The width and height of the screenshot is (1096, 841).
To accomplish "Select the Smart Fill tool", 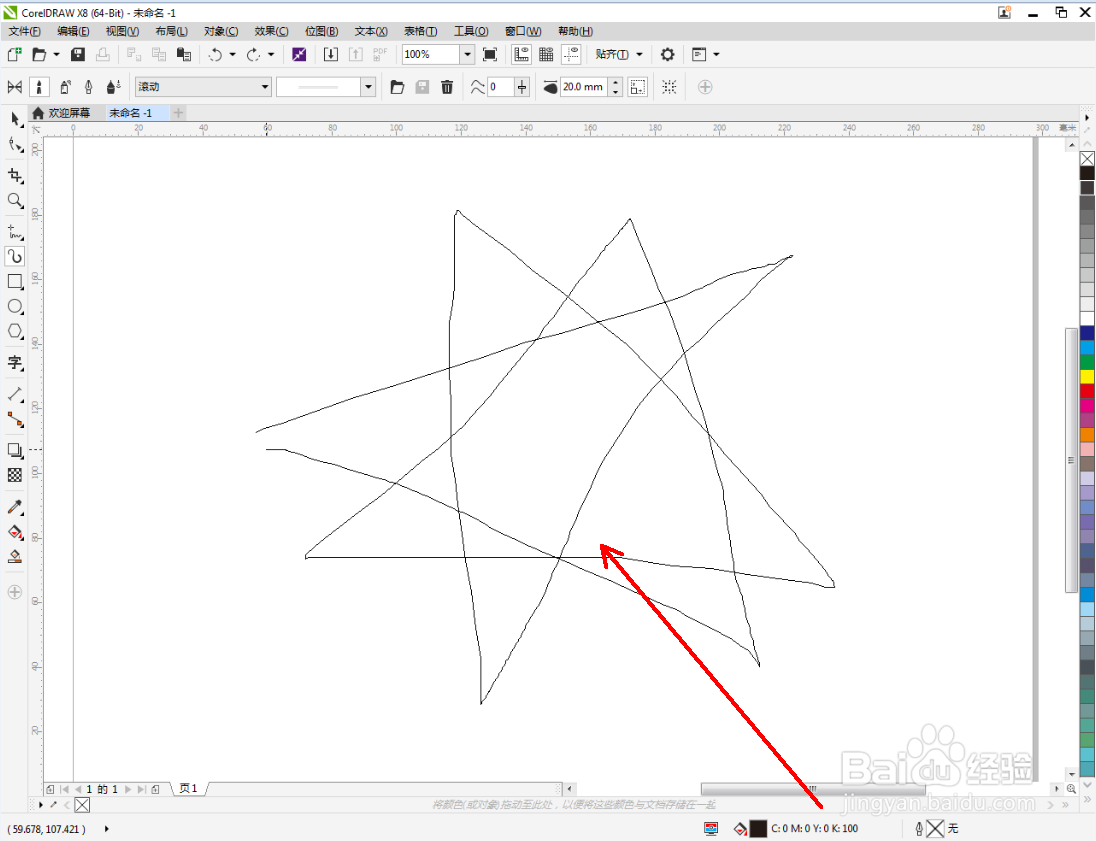I will (15, 557).
